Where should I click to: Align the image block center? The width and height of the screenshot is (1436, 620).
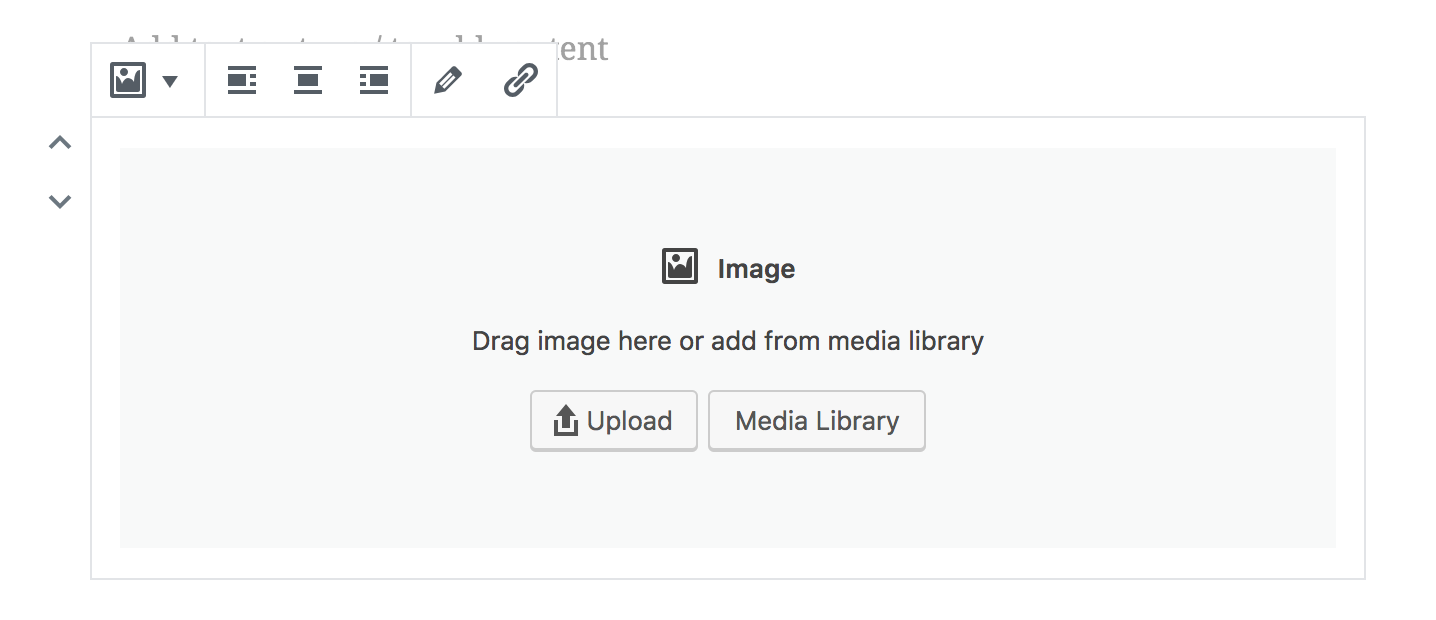[x=308, y=80]
